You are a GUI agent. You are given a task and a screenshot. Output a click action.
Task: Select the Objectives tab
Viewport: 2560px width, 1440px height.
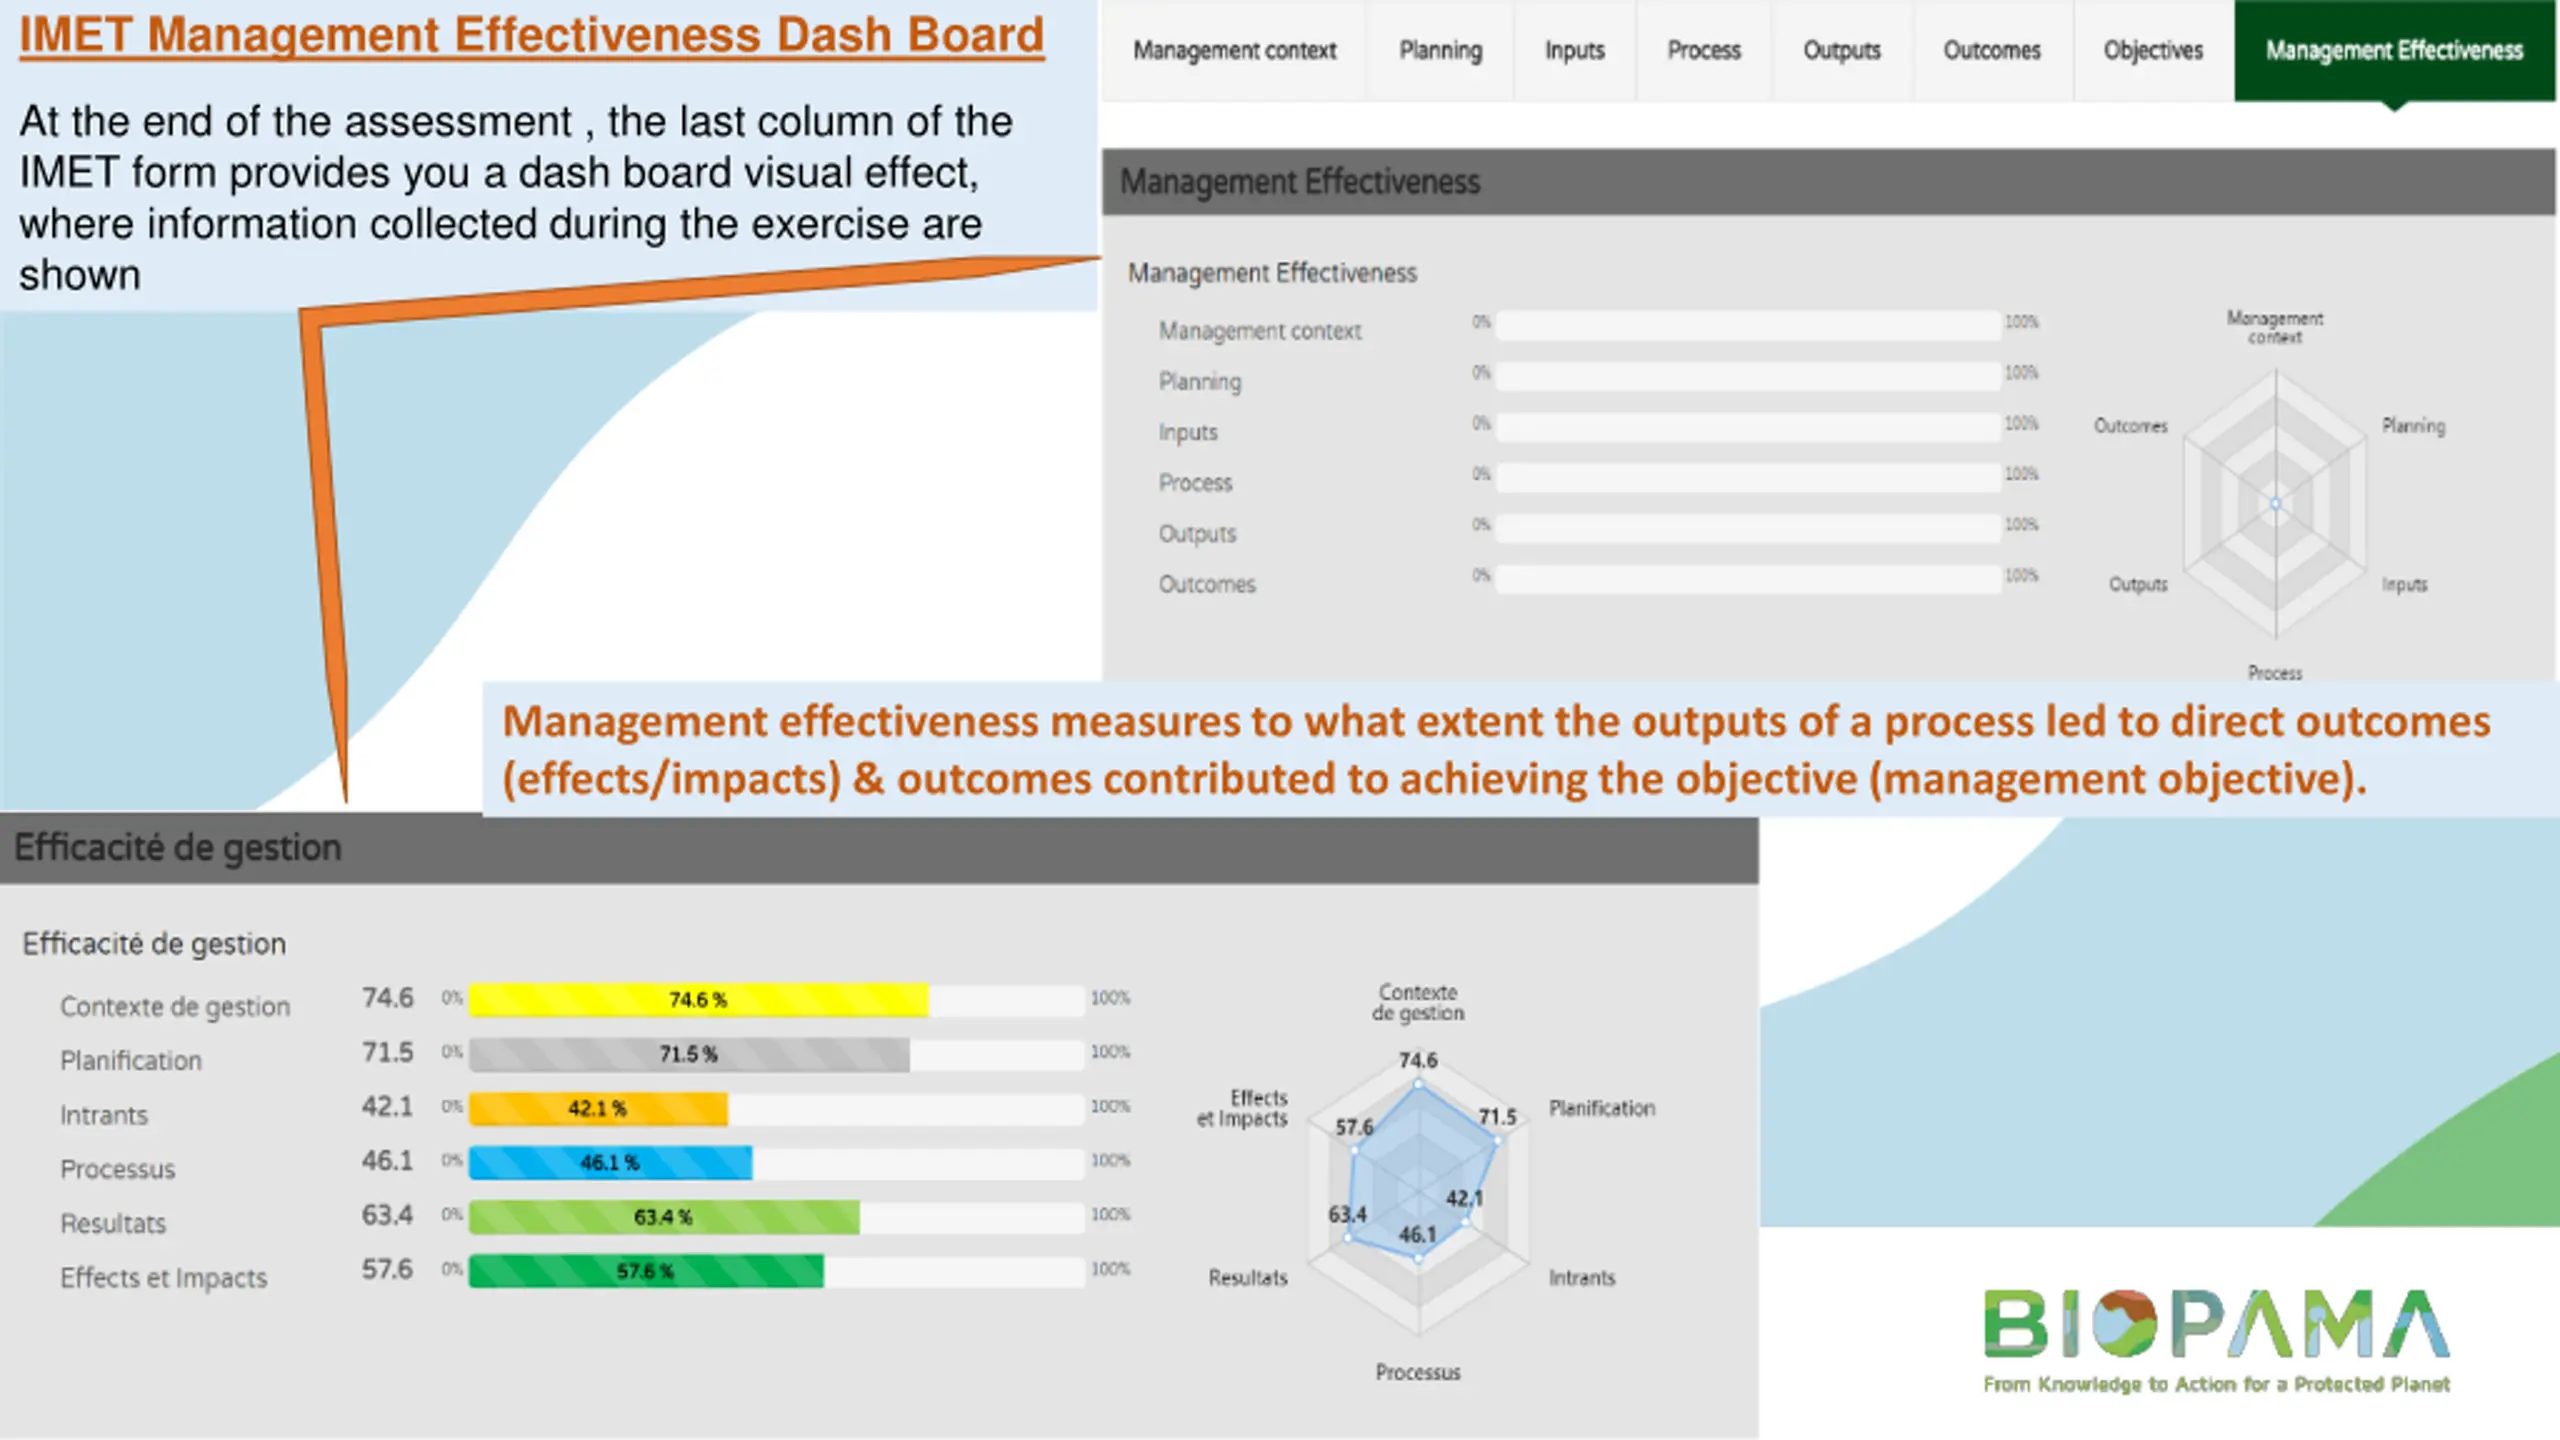coord(2153,50)
